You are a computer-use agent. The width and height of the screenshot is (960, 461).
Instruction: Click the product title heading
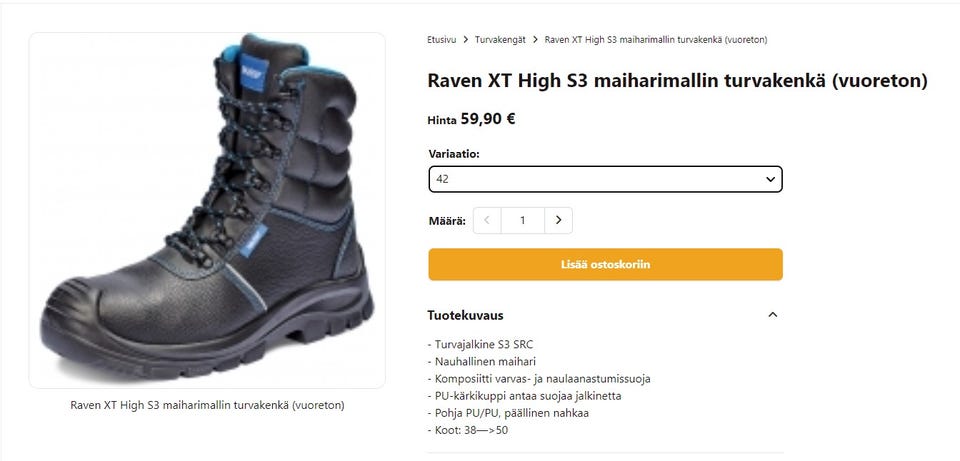tap(677, 81)
